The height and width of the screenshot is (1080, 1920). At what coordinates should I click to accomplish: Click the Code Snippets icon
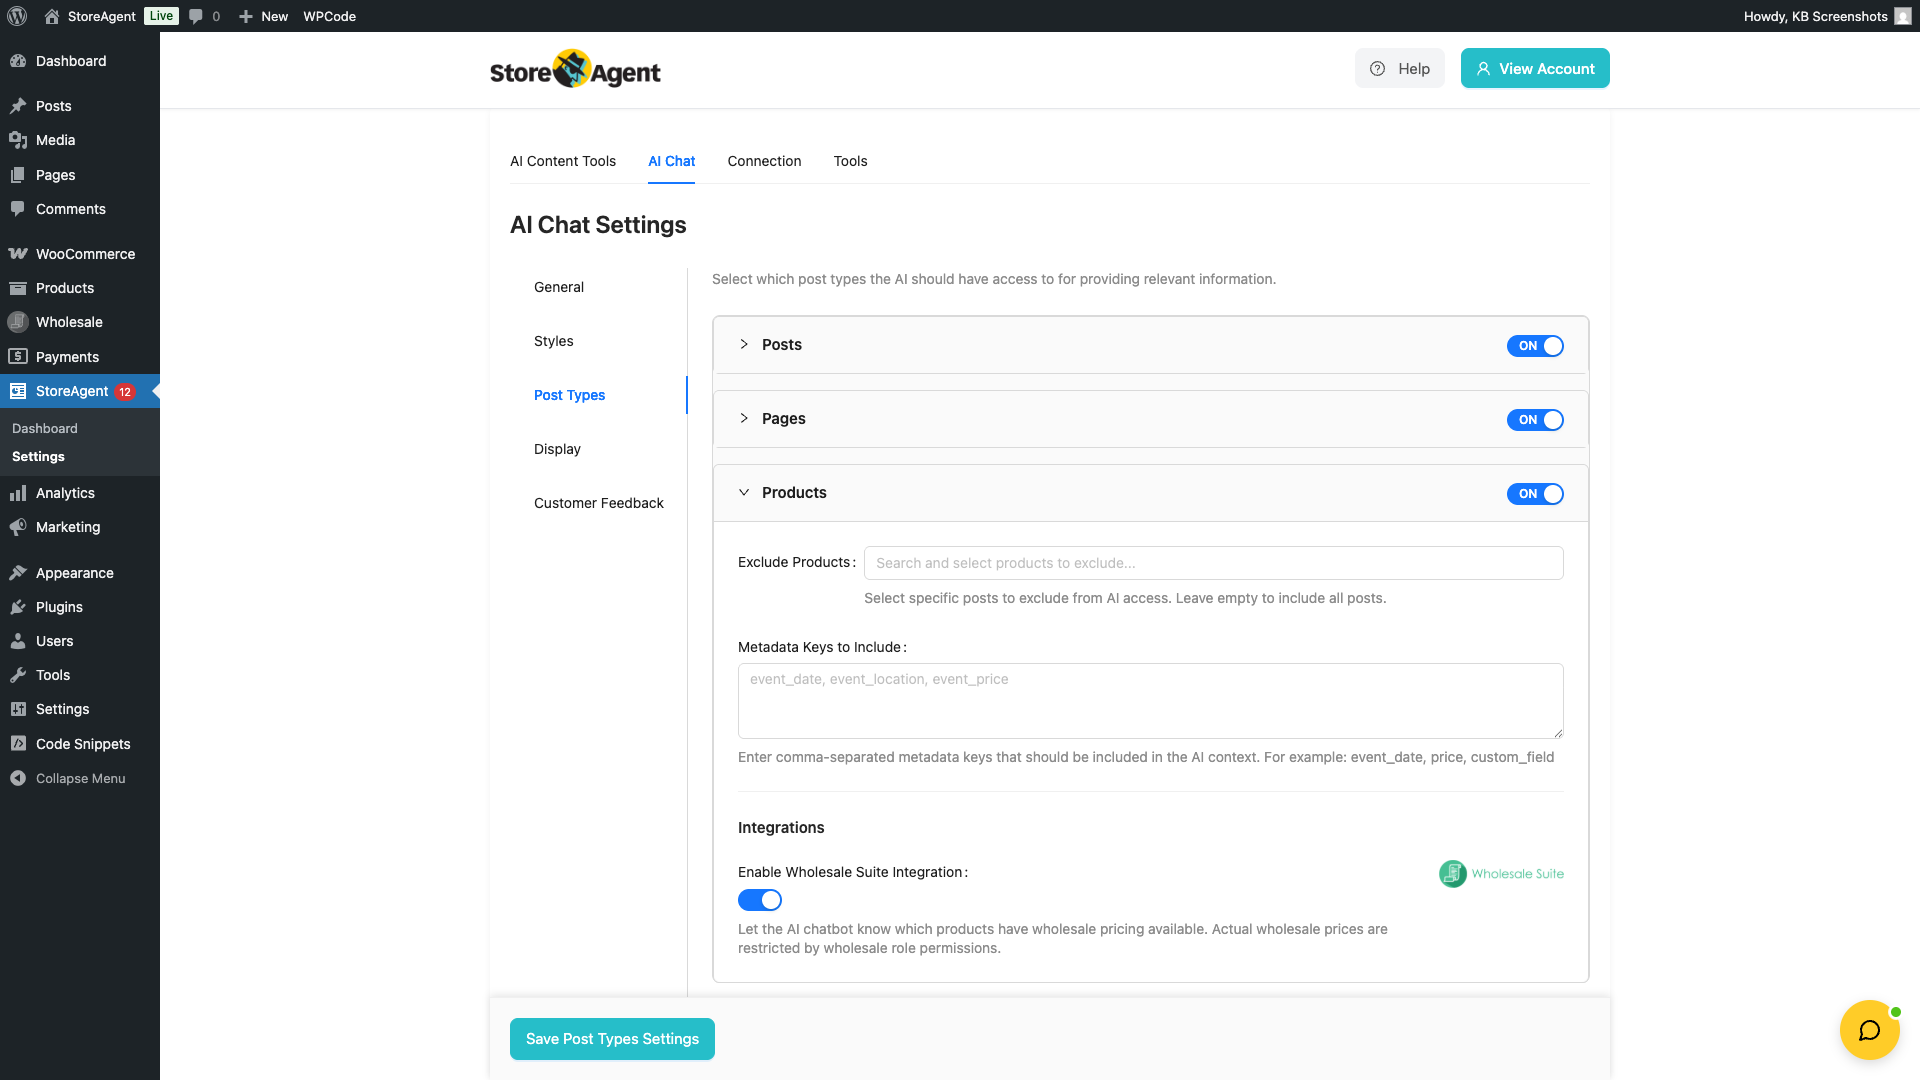[x=18, y=744]
